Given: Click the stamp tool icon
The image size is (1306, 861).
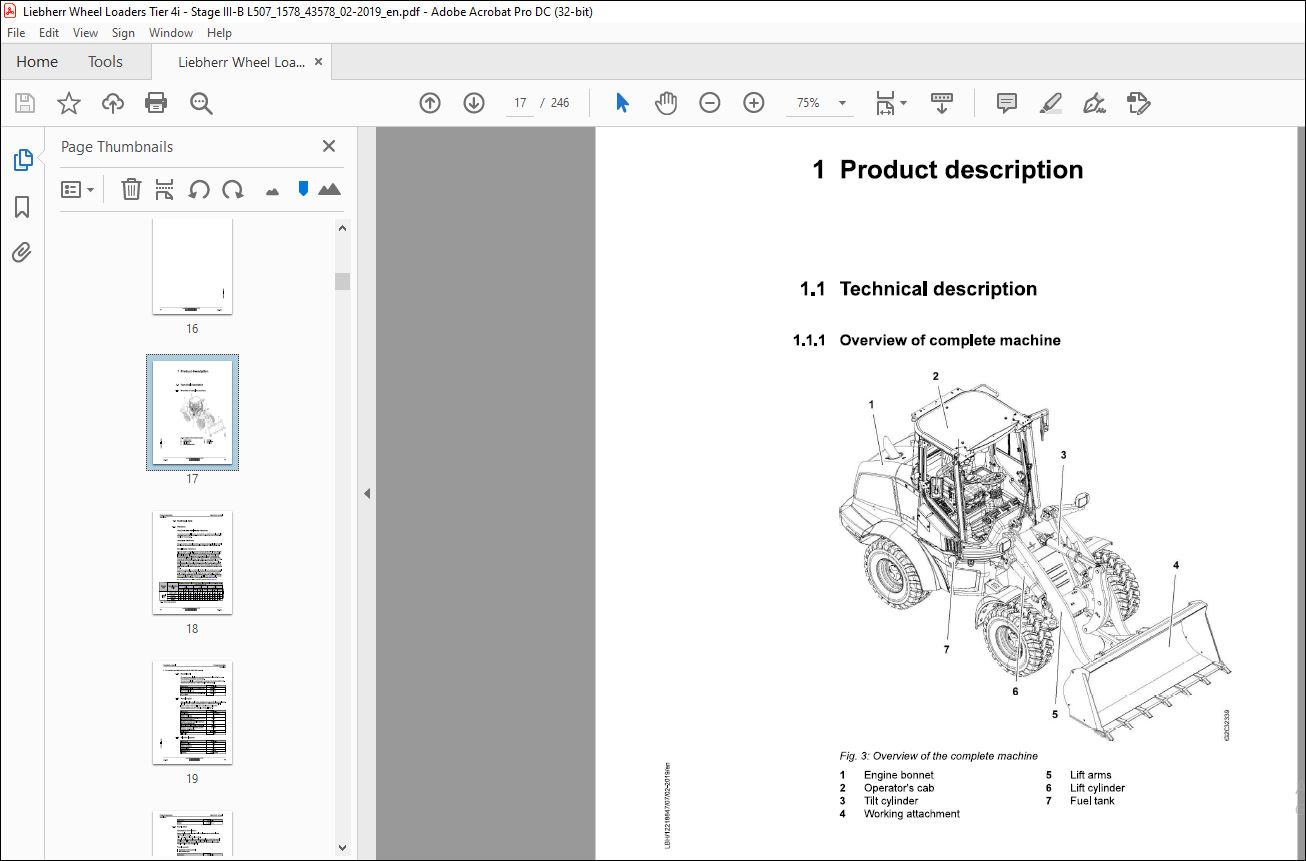Looking at the screenshot, I should pyautogui.click(x=1139, y=103).
